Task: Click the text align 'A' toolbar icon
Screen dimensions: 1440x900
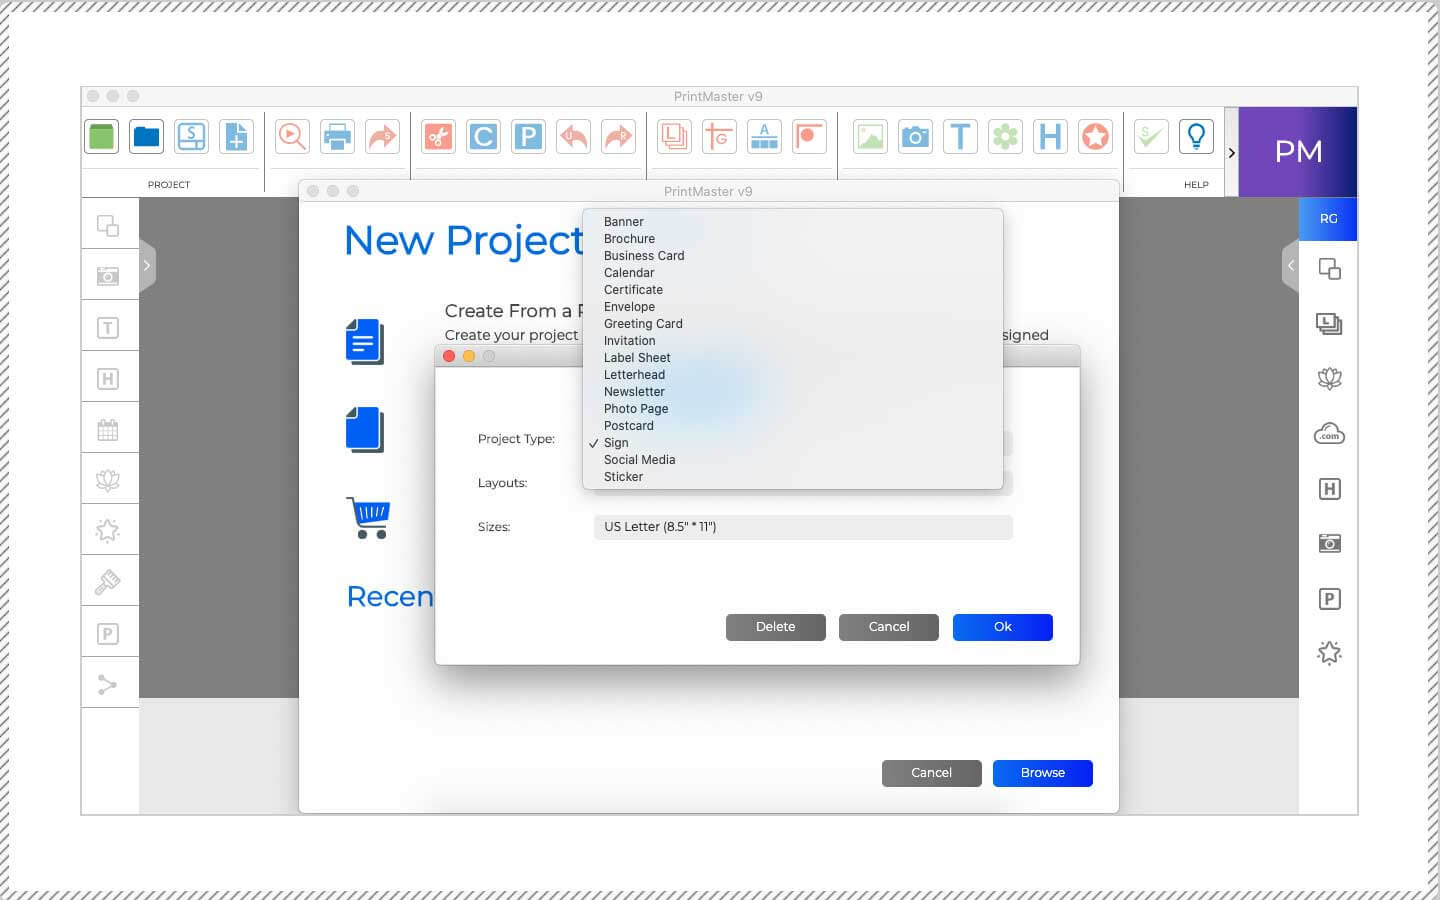Action: pos(764,136)
